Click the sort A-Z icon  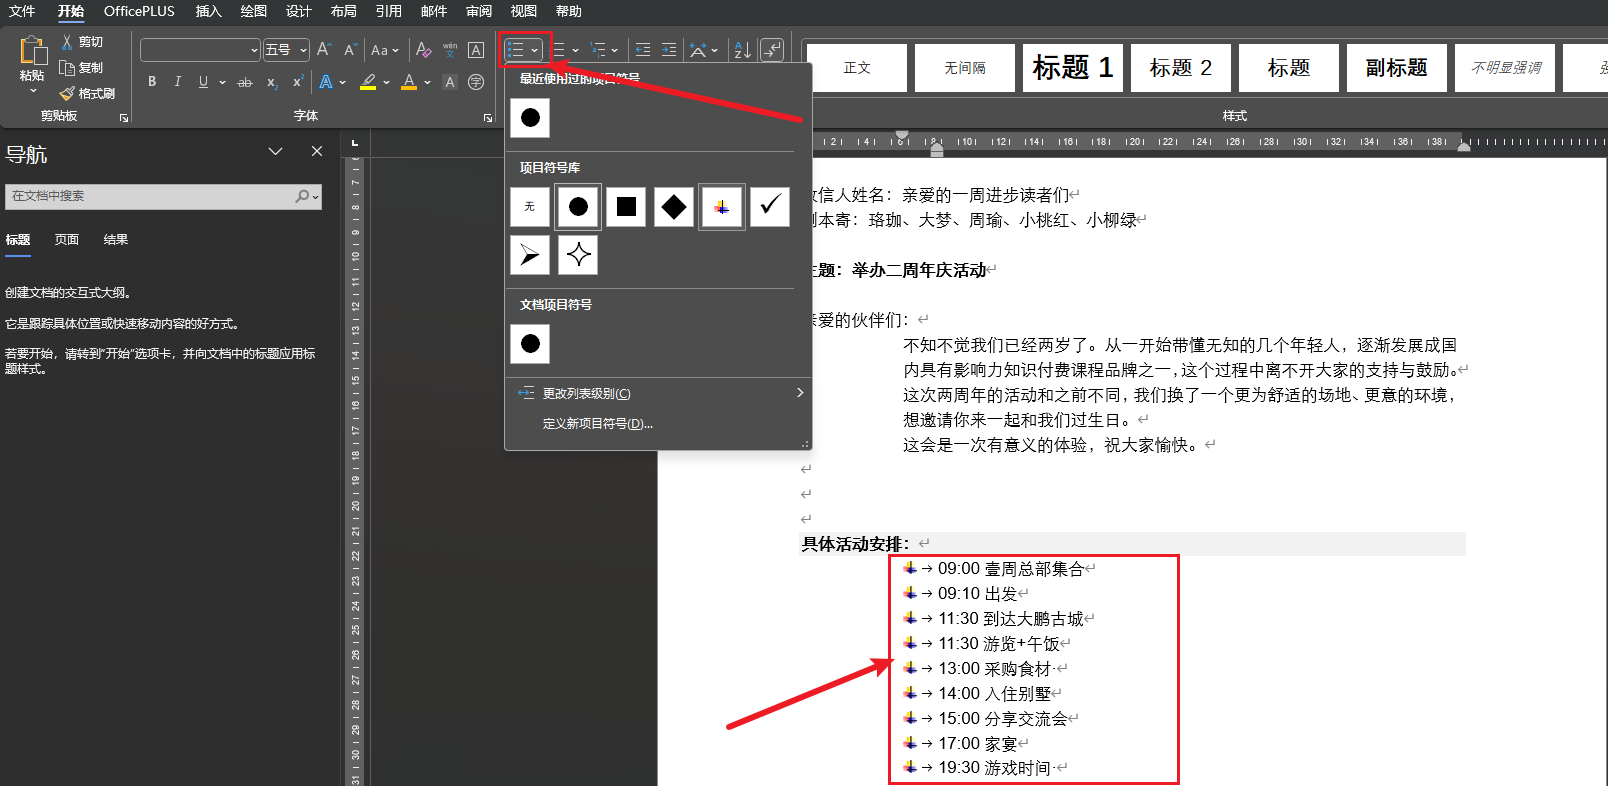point(742,49)
